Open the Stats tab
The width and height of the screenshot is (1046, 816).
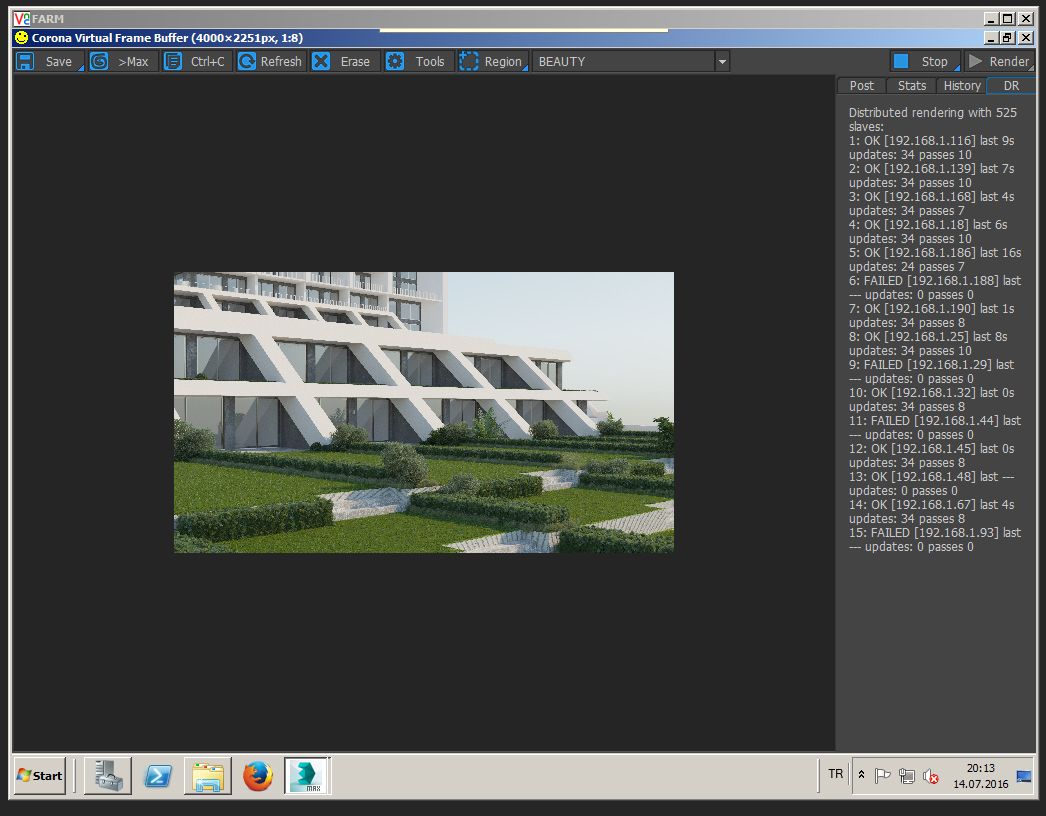click(911, 85)
